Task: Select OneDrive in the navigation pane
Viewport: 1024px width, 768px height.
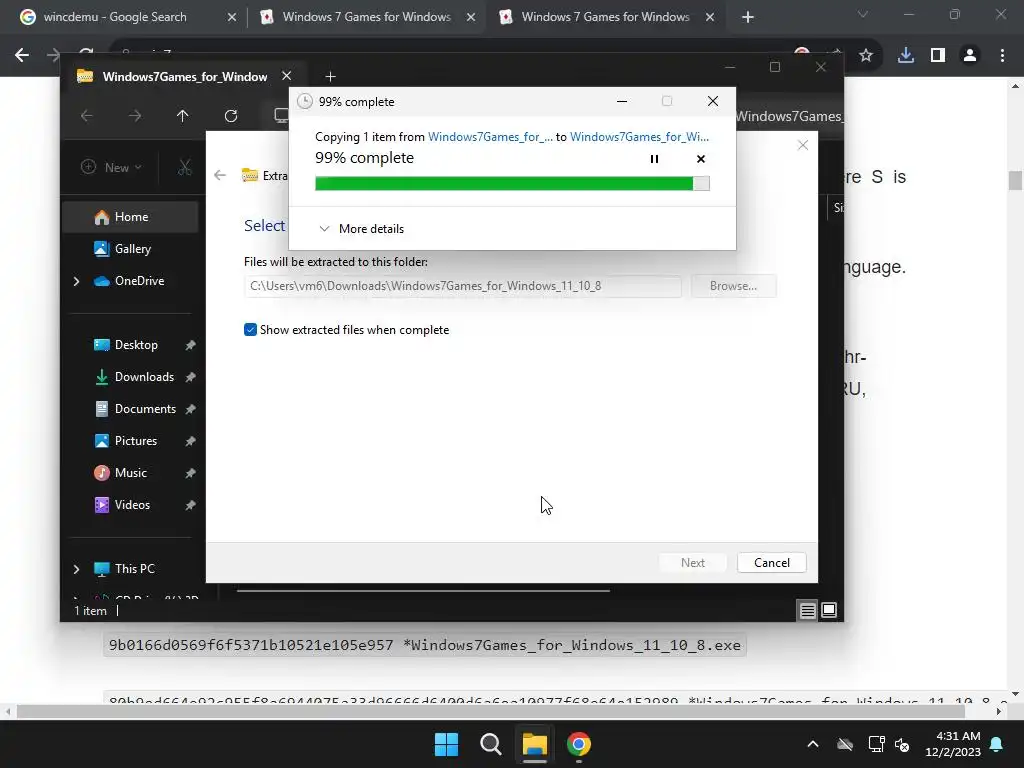Action: click(131, 281)
